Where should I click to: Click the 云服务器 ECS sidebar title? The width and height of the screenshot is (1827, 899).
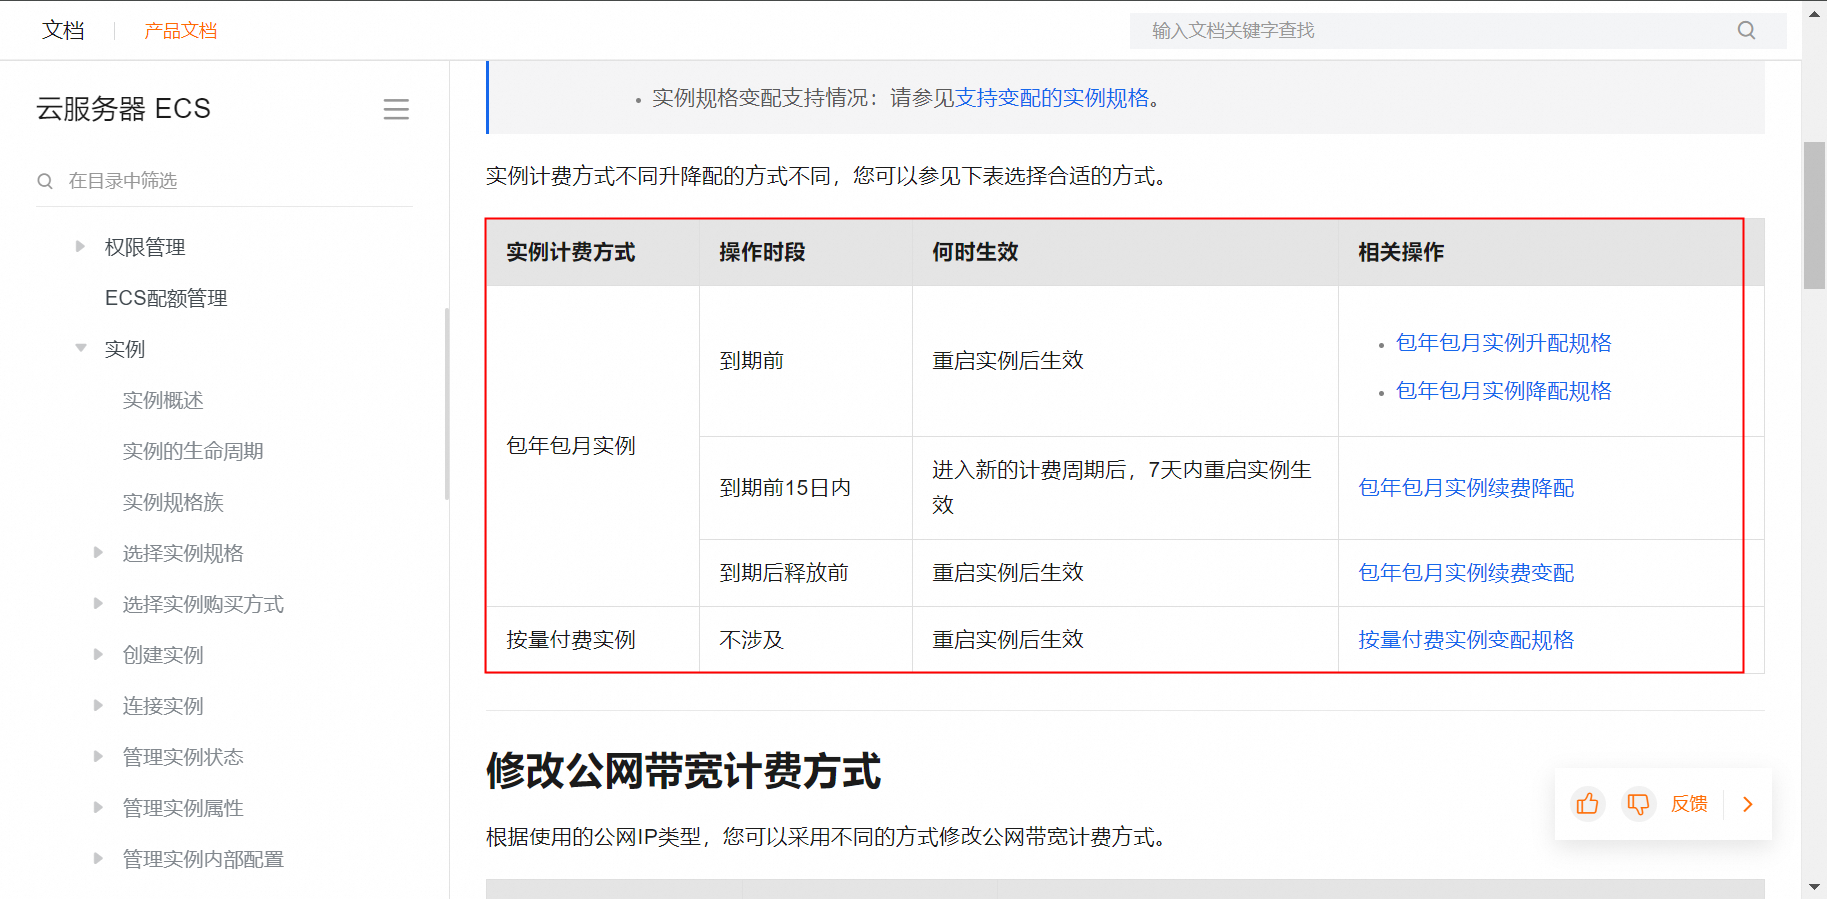click(123, 109)
